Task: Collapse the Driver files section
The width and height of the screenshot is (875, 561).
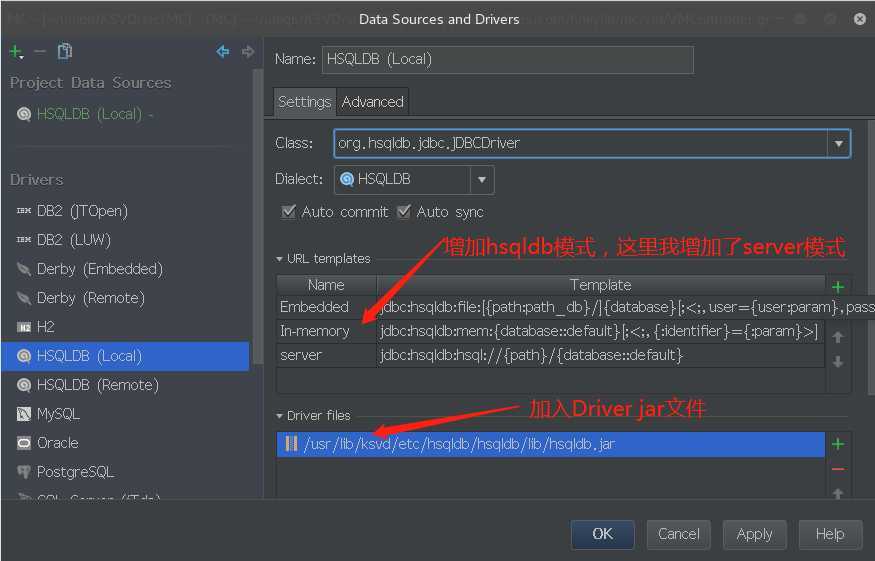Action: (x=279, y=416)
